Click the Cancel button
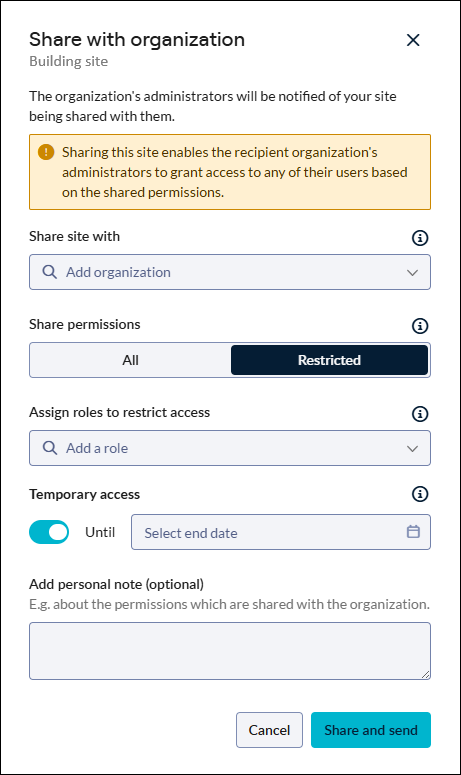461x775 pixels. pos(269,730)
